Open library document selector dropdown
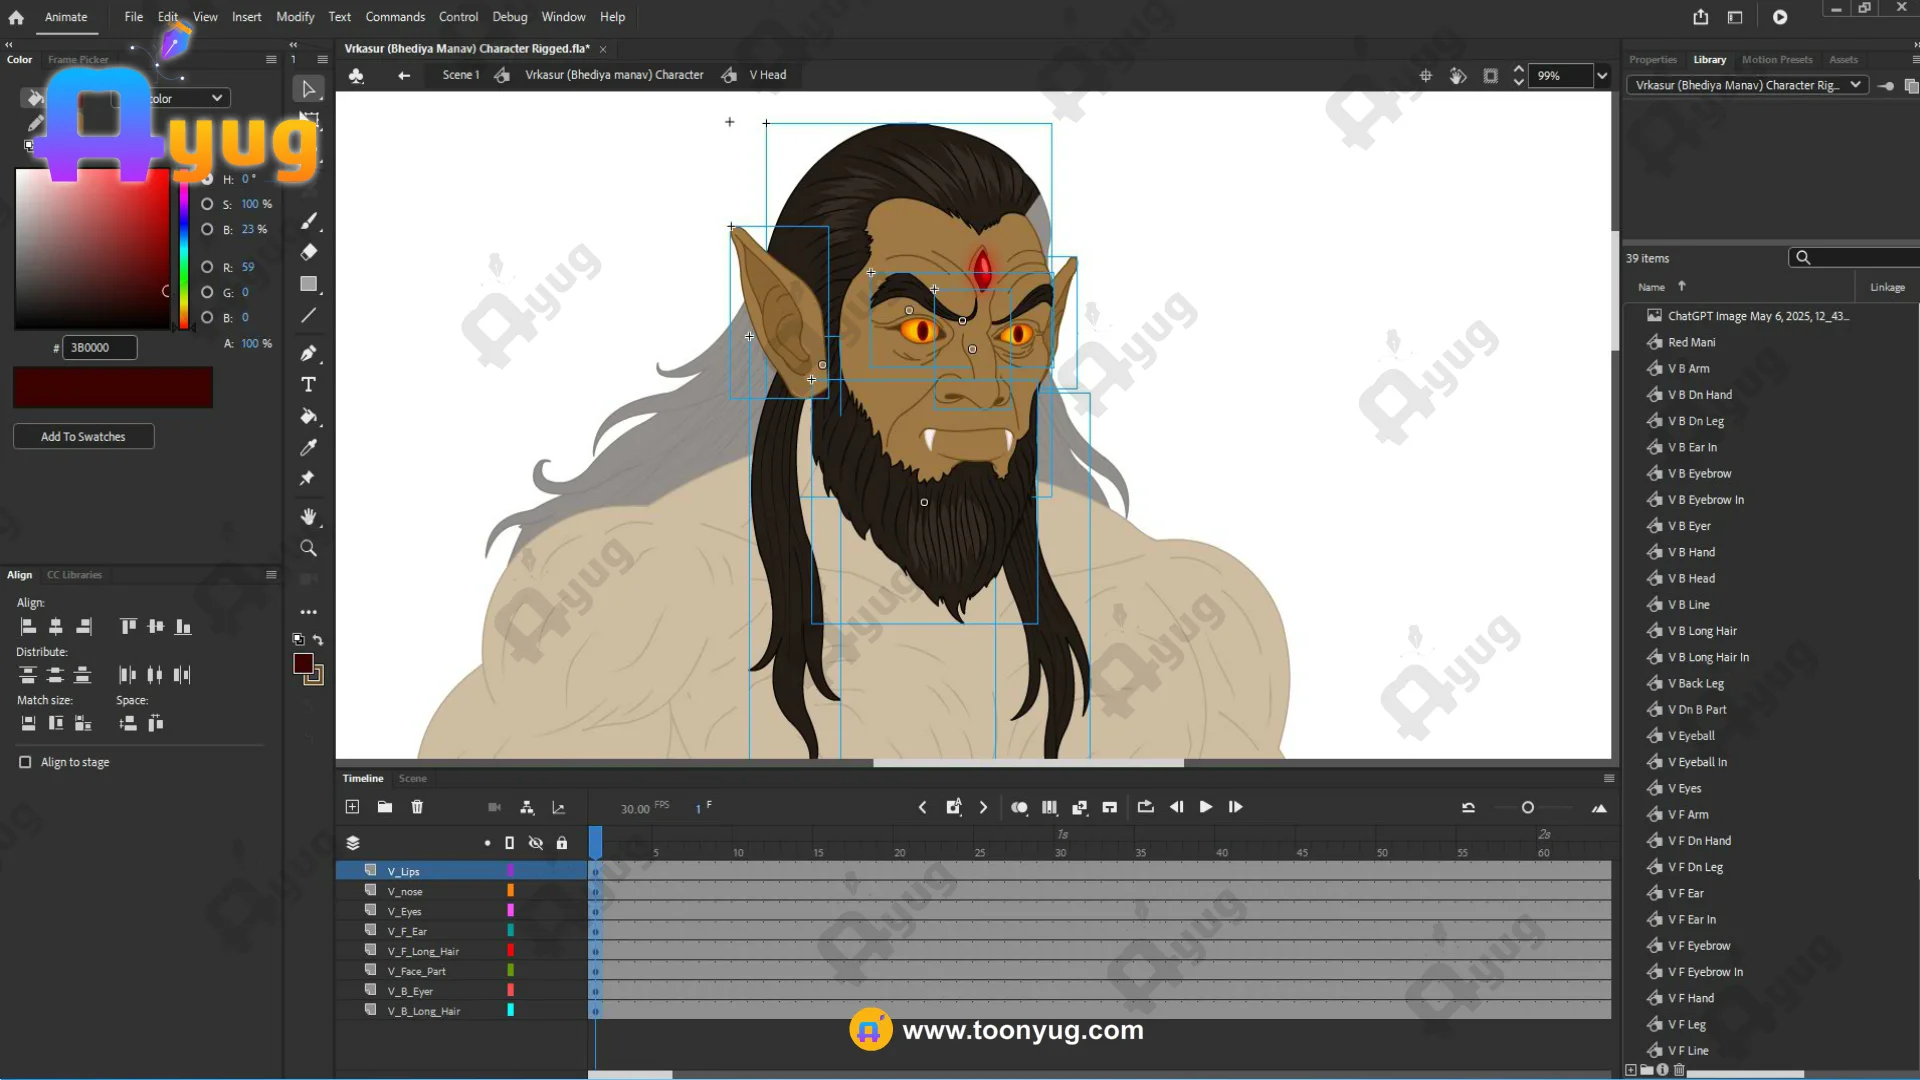 click(x=1855, y=85)
